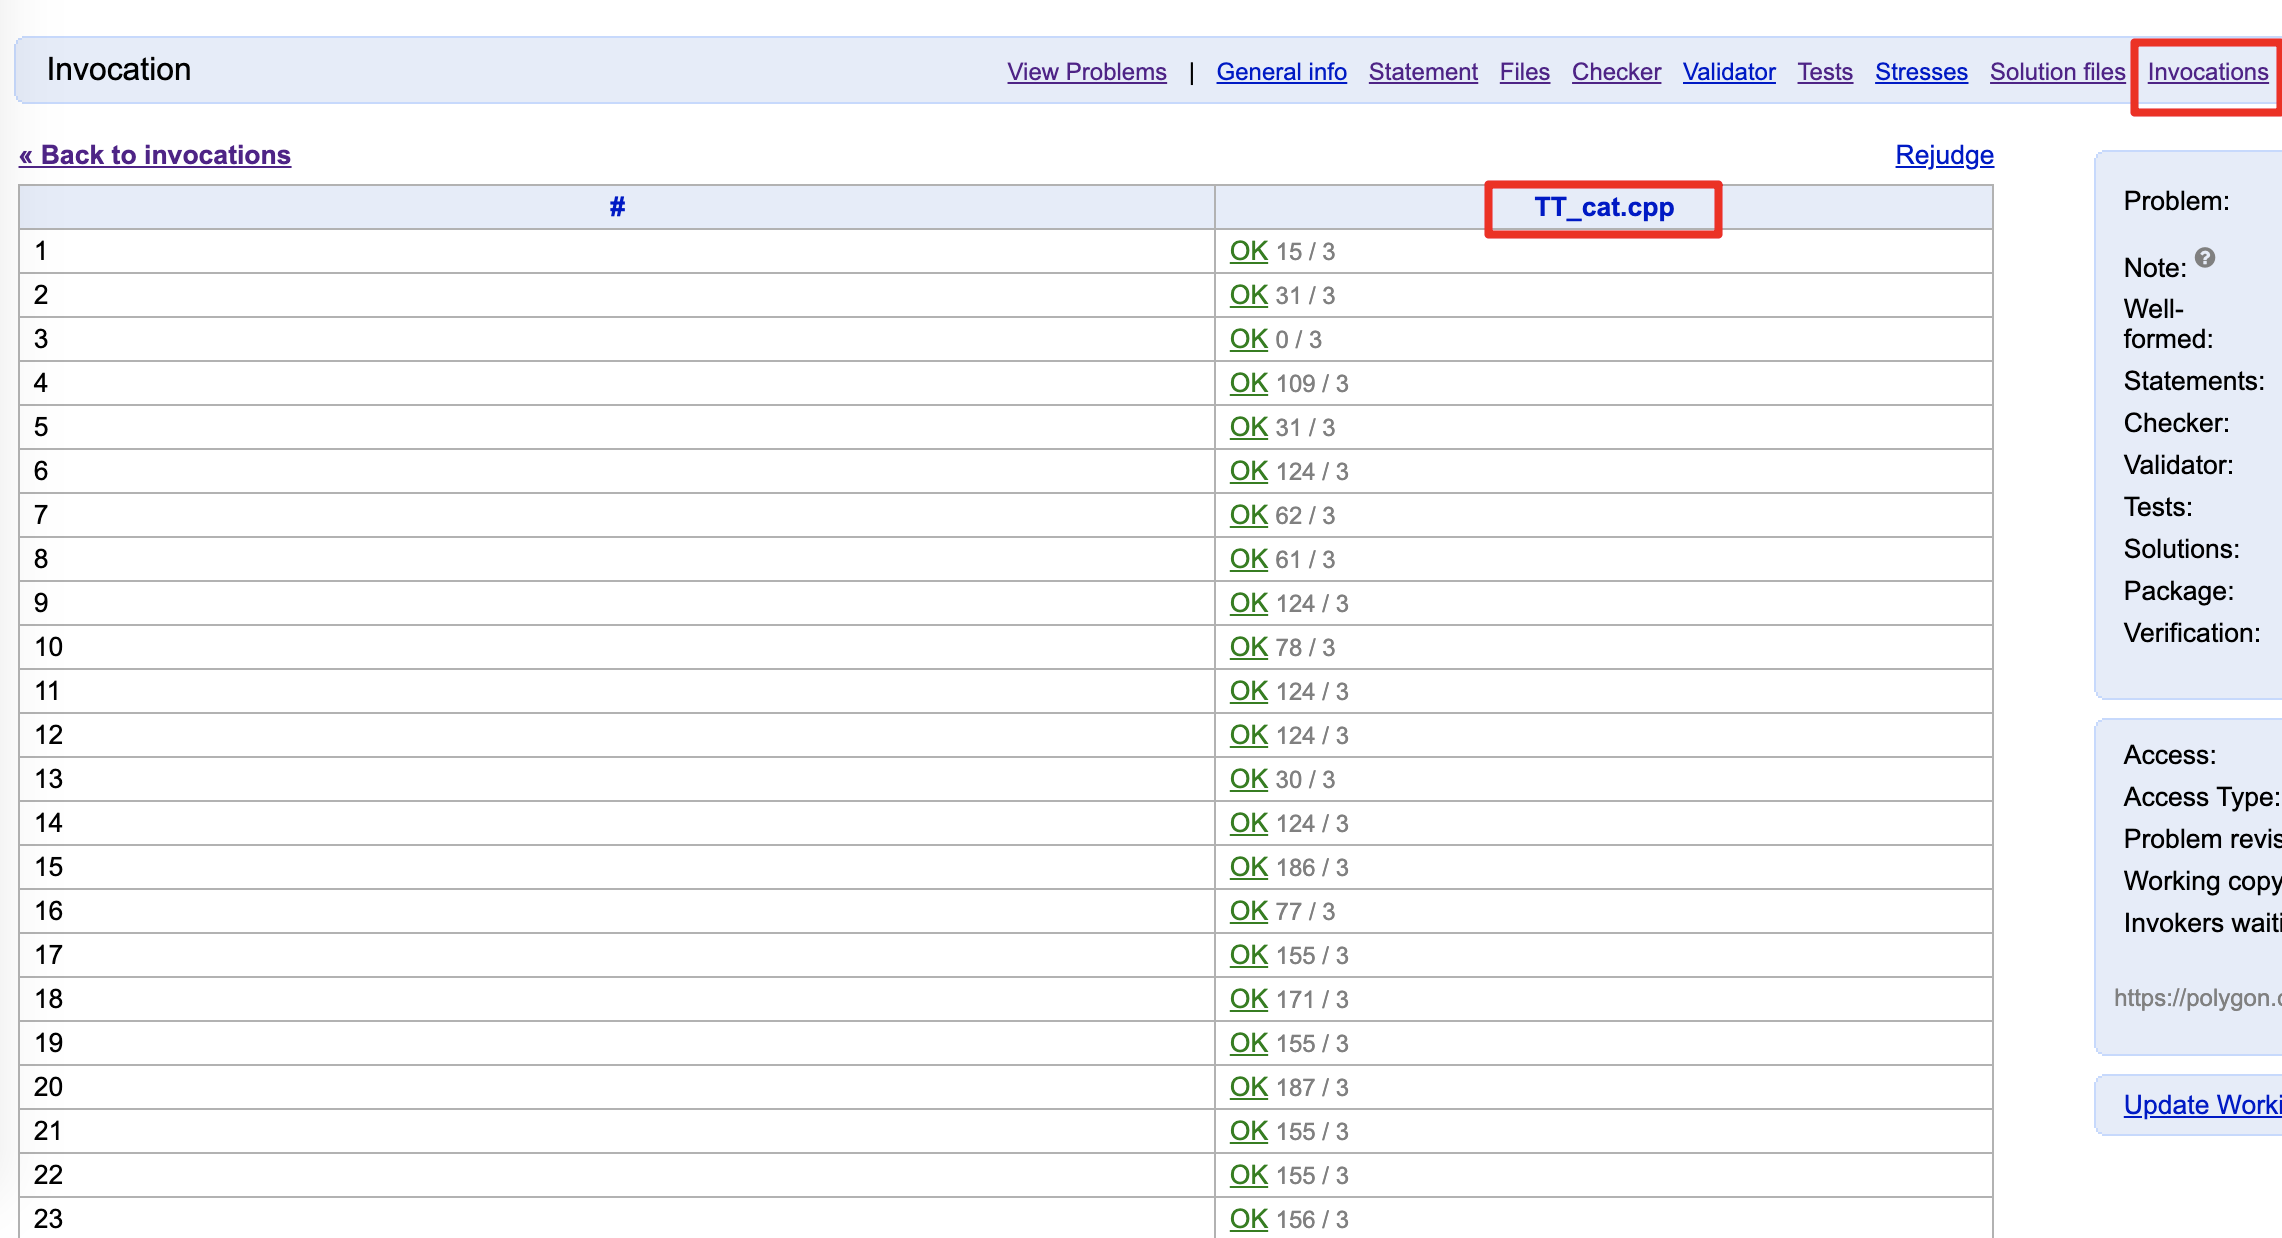Open OK verdict for test 20

click(x=1249, y=1087)
